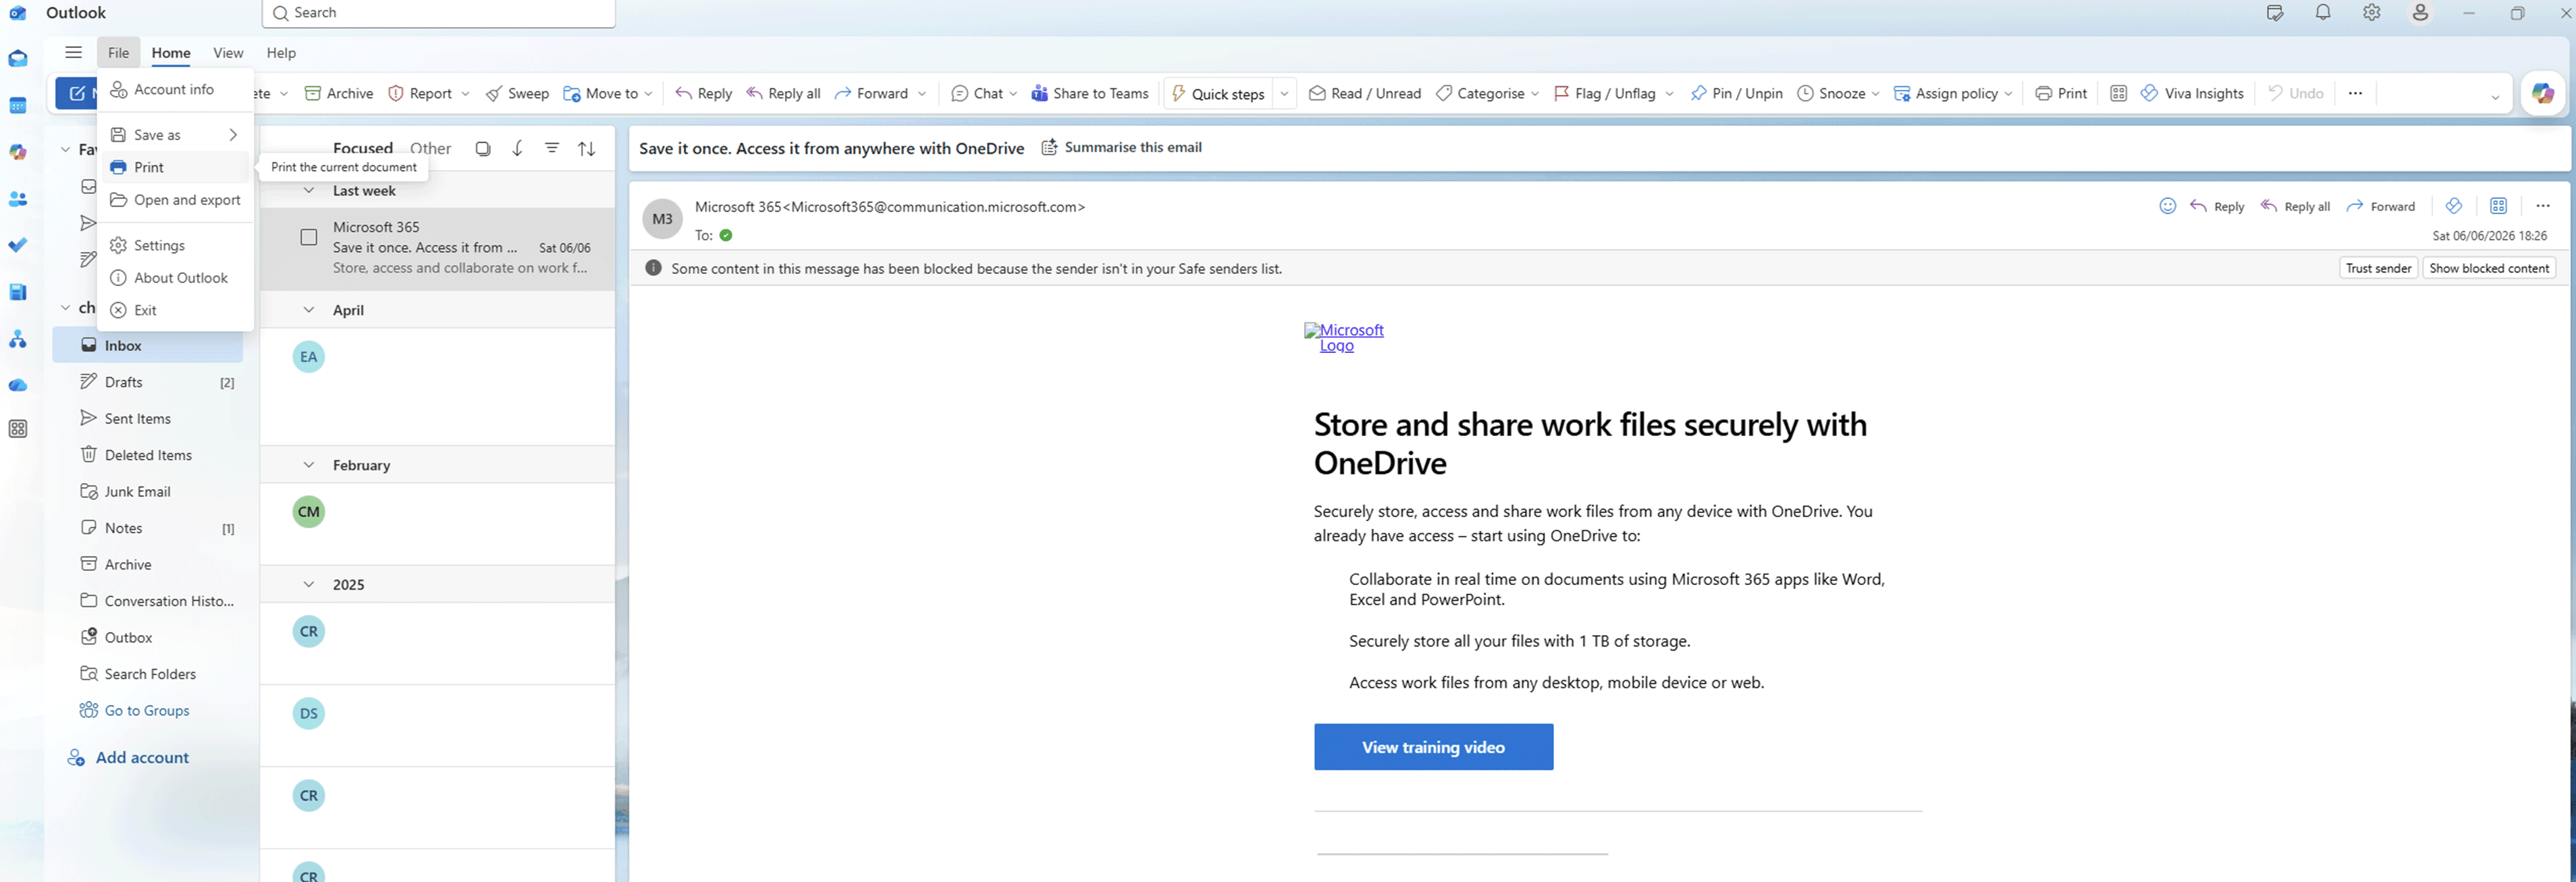This screenshot has width=2576, height=882.
Task: Open the Deleted Items folder
Action: point(148,455)
